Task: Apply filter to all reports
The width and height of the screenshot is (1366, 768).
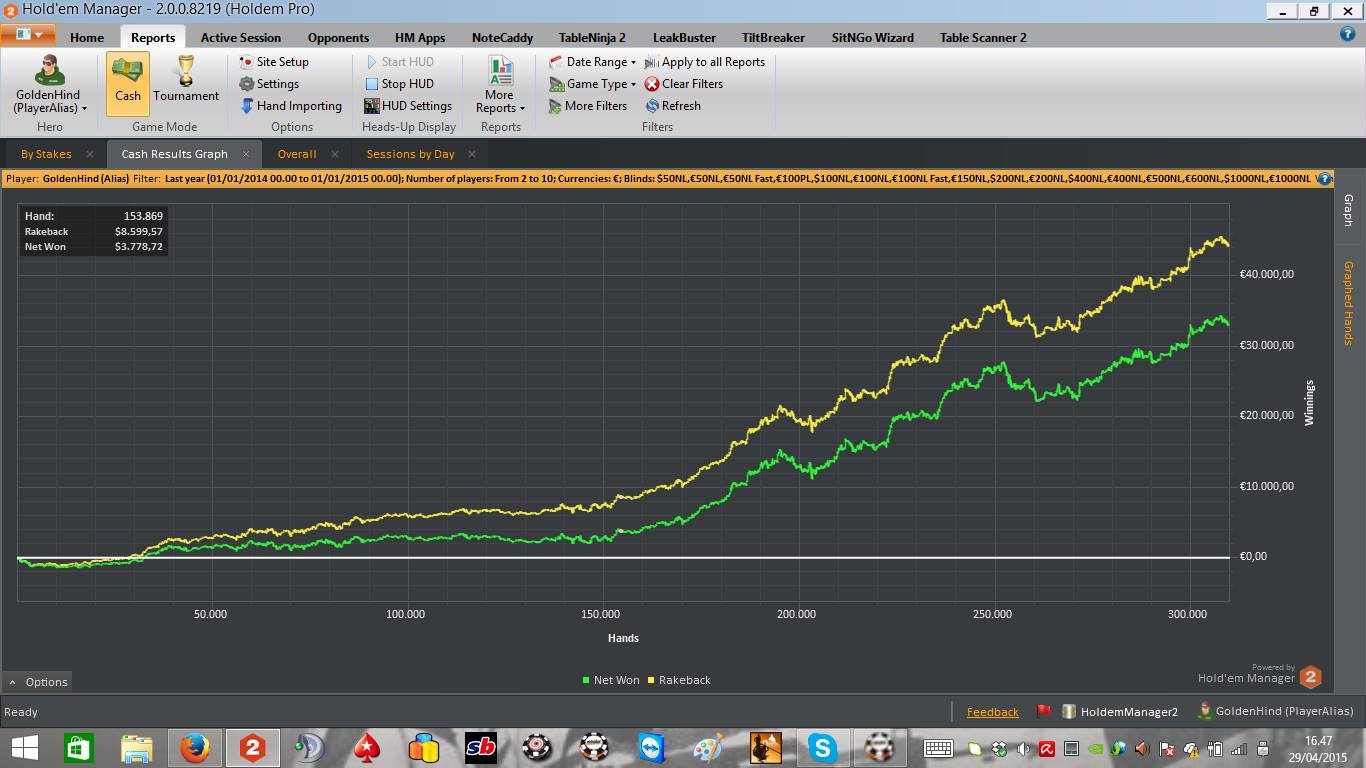Action: click(x=705, y=62)
